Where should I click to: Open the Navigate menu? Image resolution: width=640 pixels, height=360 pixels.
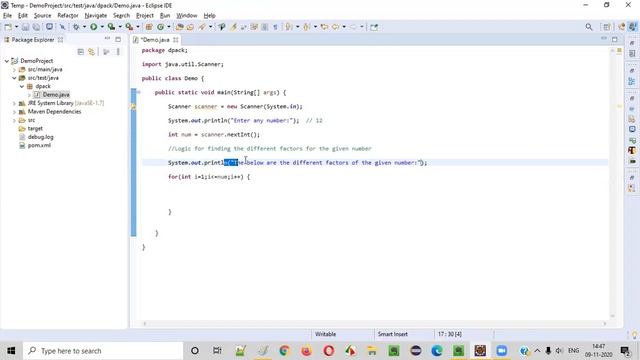click(x=96, y=16)
